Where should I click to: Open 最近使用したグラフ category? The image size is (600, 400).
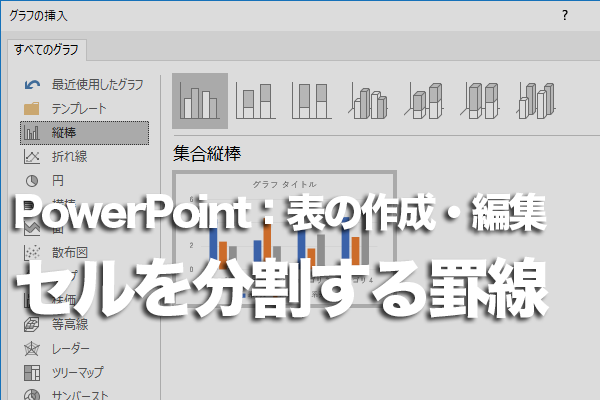(x=84, y=85)
